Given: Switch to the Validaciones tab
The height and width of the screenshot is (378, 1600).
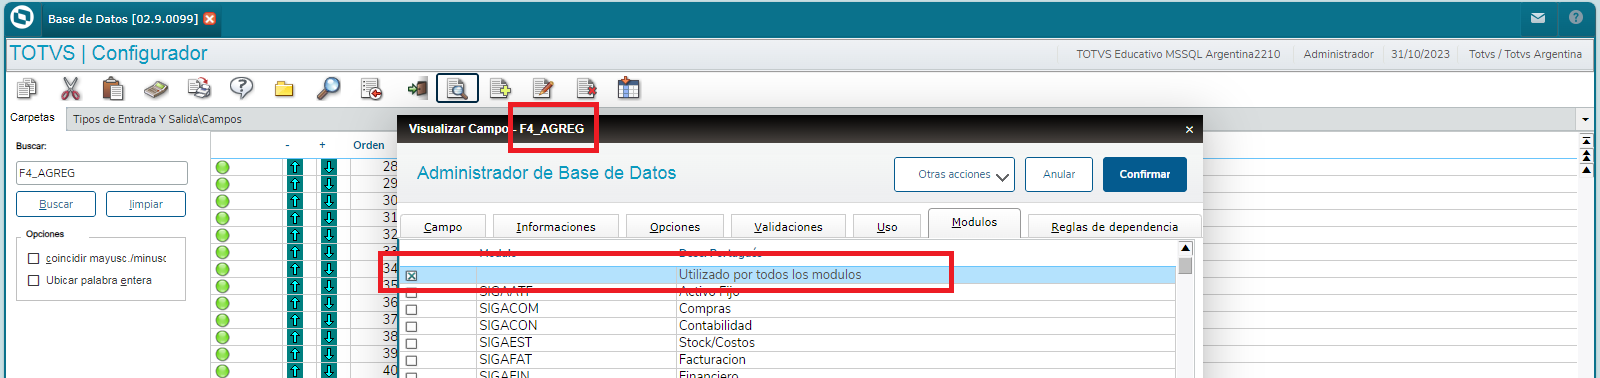Looking at the screenshot, I should point(788,227).
